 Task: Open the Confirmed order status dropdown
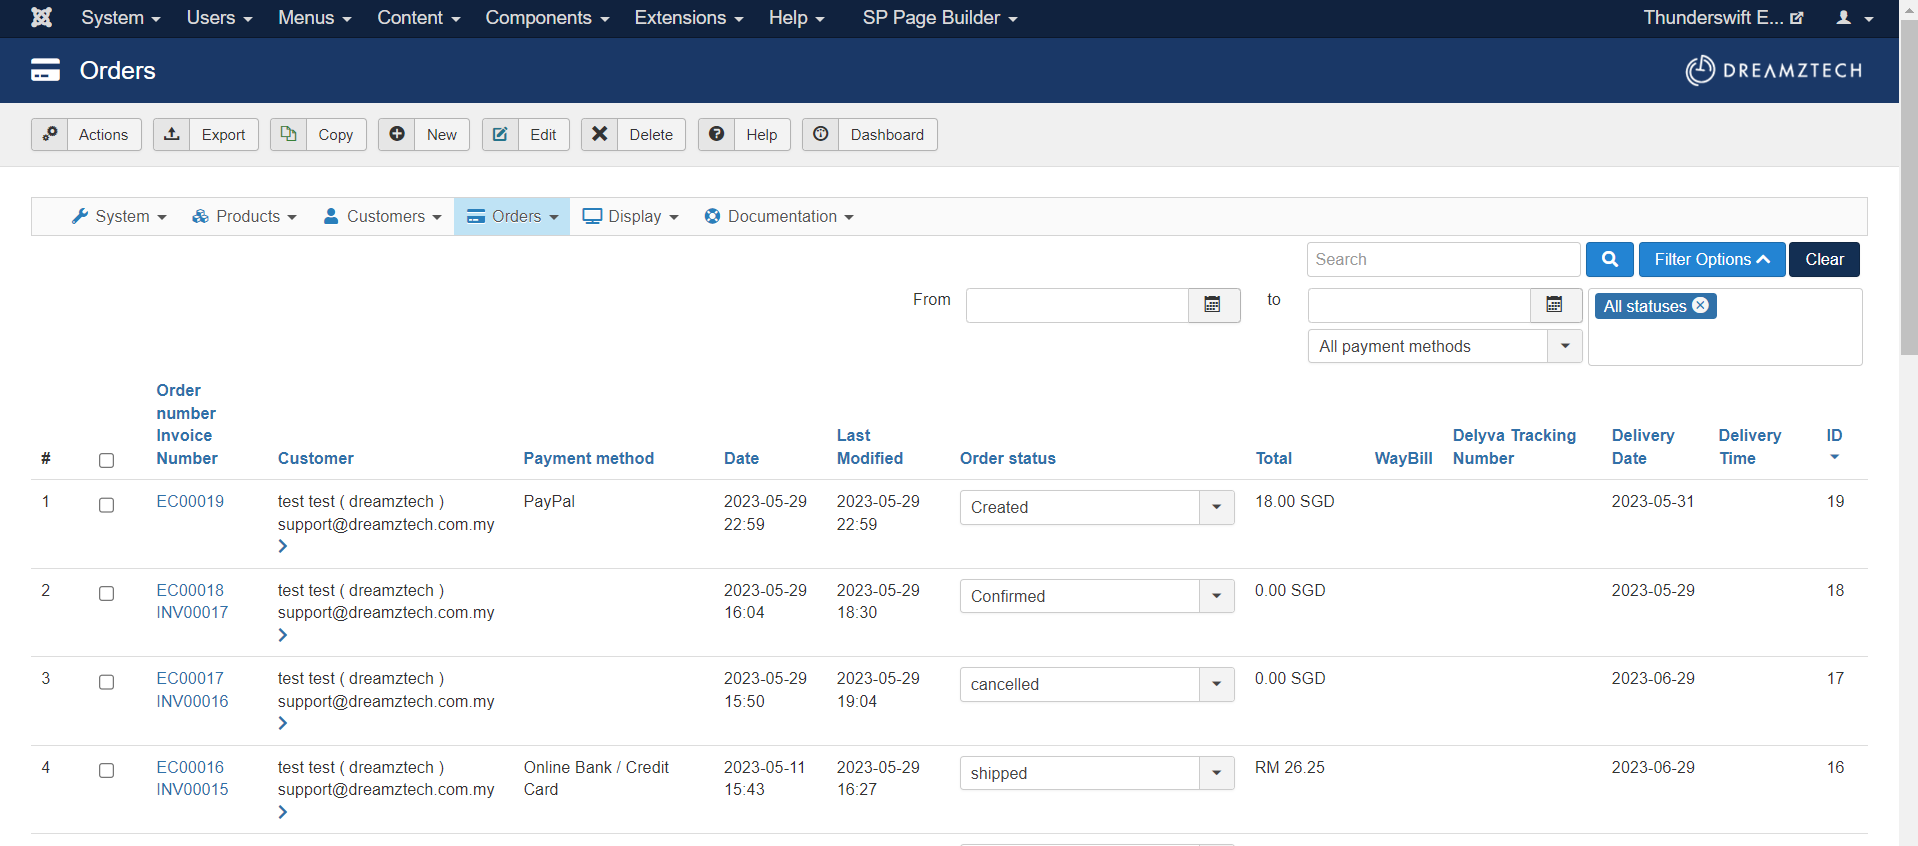pyautogui.click(x=1097, y=596)
